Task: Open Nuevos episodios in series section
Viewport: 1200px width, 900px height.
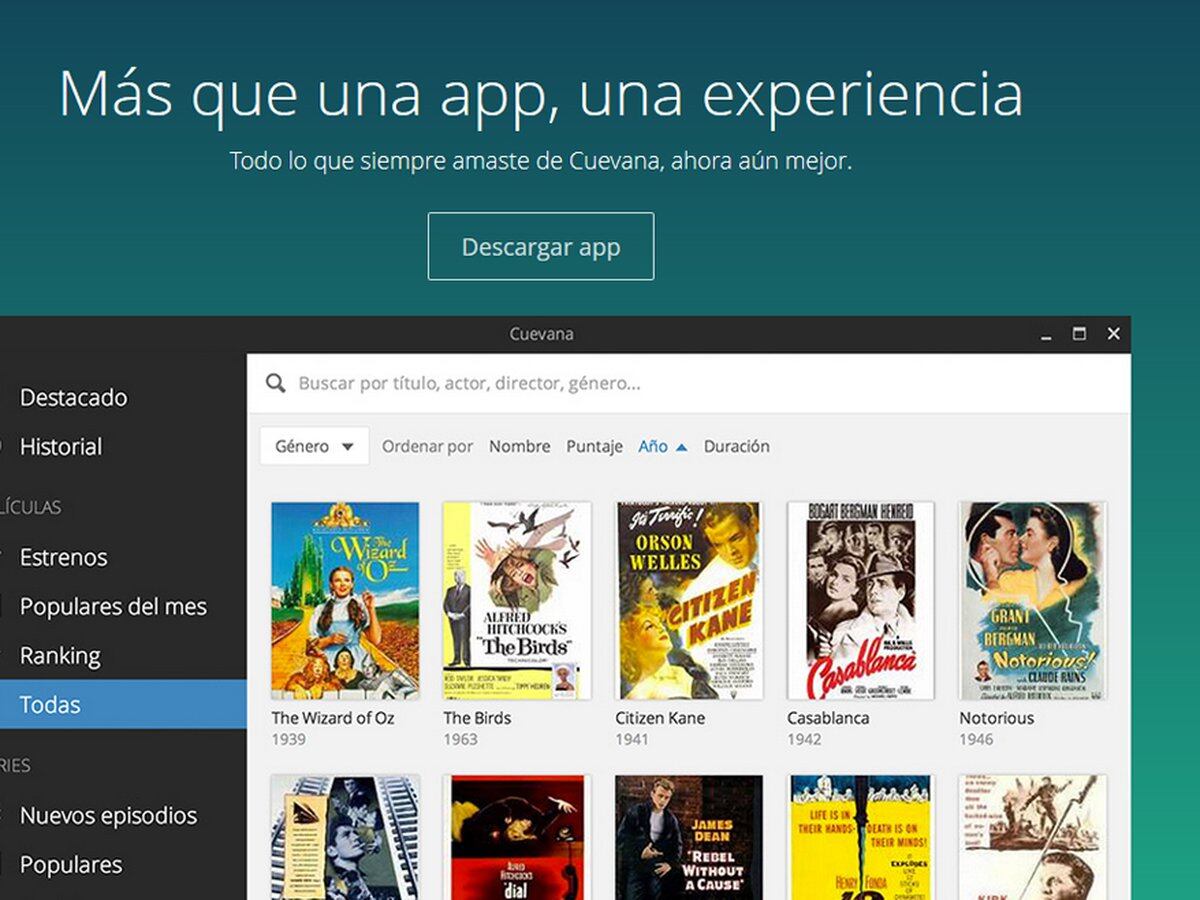Action: [x=109, y=815]
